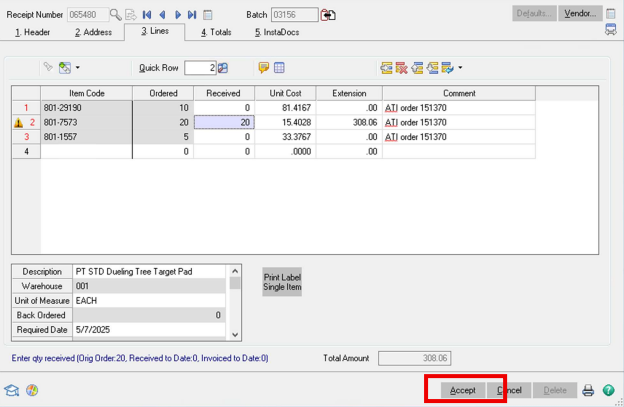
Task: Click the Quick Row jump icon
Action: click(x=223, y=68)
